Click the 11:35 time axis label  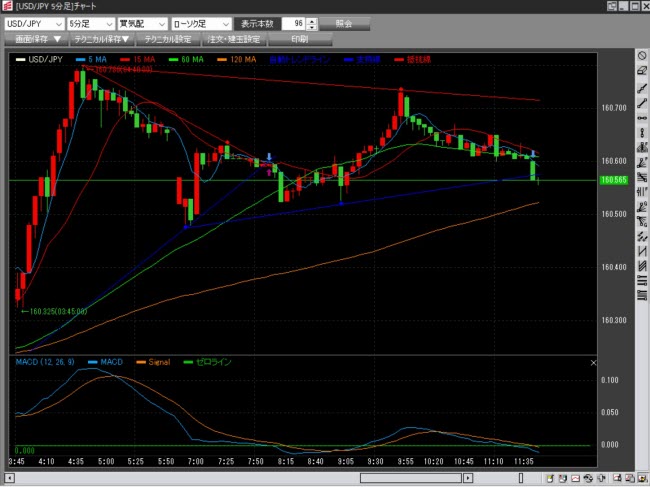click(524, 462)
